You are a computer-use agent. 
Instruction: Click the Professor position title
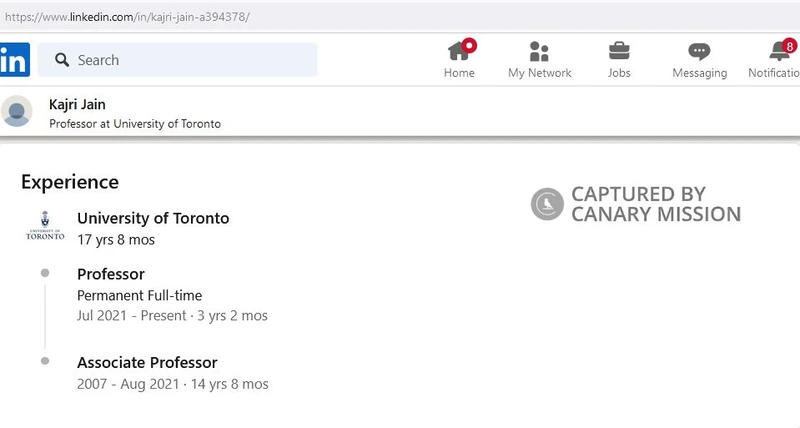[111, 274]
